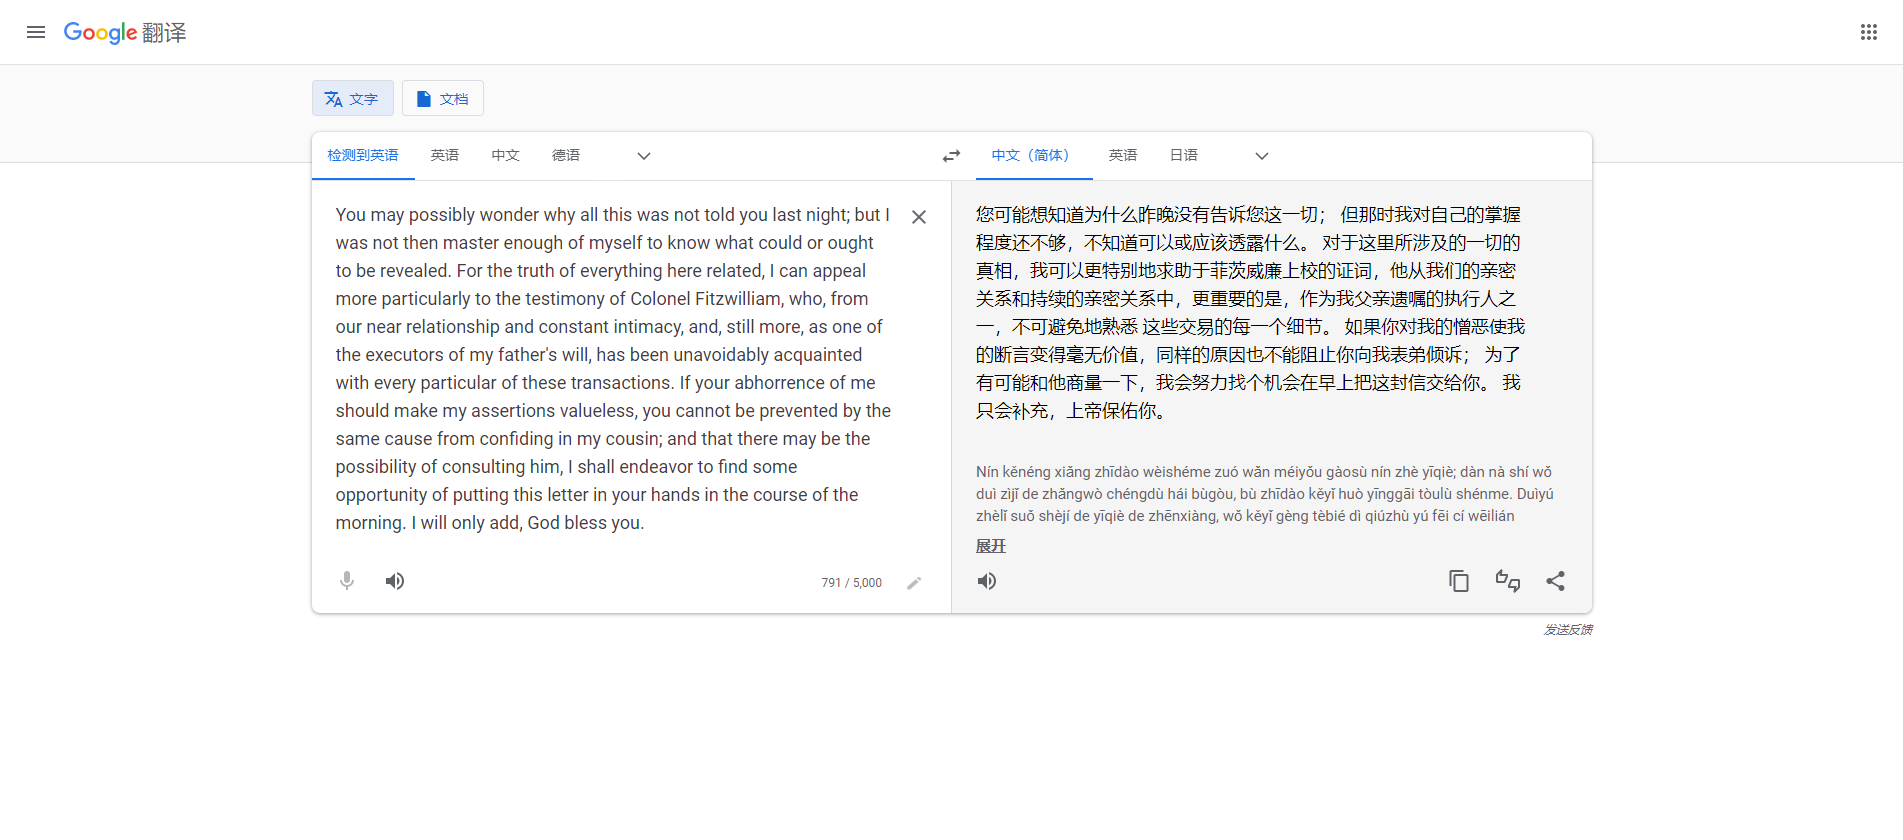Screen dimensions: 1903x840
Task: Choose 日语 as the target language
Action: click(1183, 156)
